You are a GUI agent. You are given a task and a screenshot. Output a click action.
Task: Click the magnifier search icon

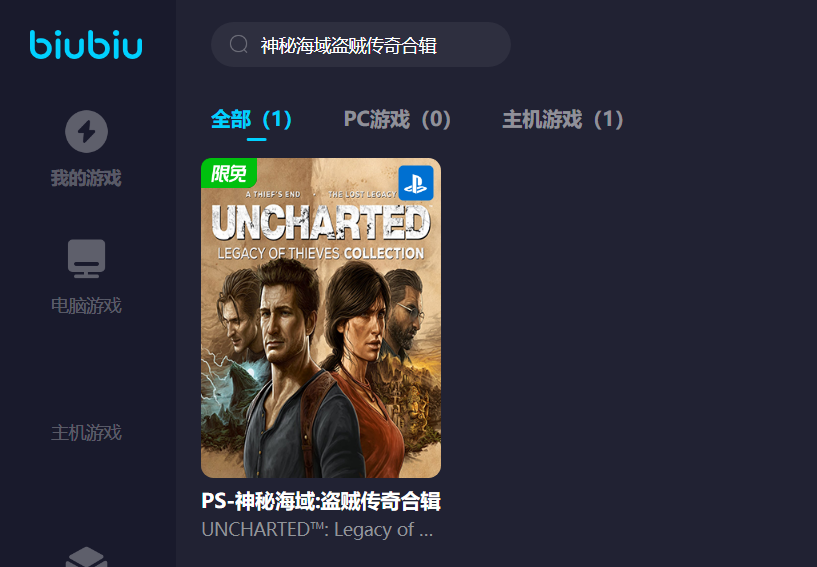(x=239, y=44)
